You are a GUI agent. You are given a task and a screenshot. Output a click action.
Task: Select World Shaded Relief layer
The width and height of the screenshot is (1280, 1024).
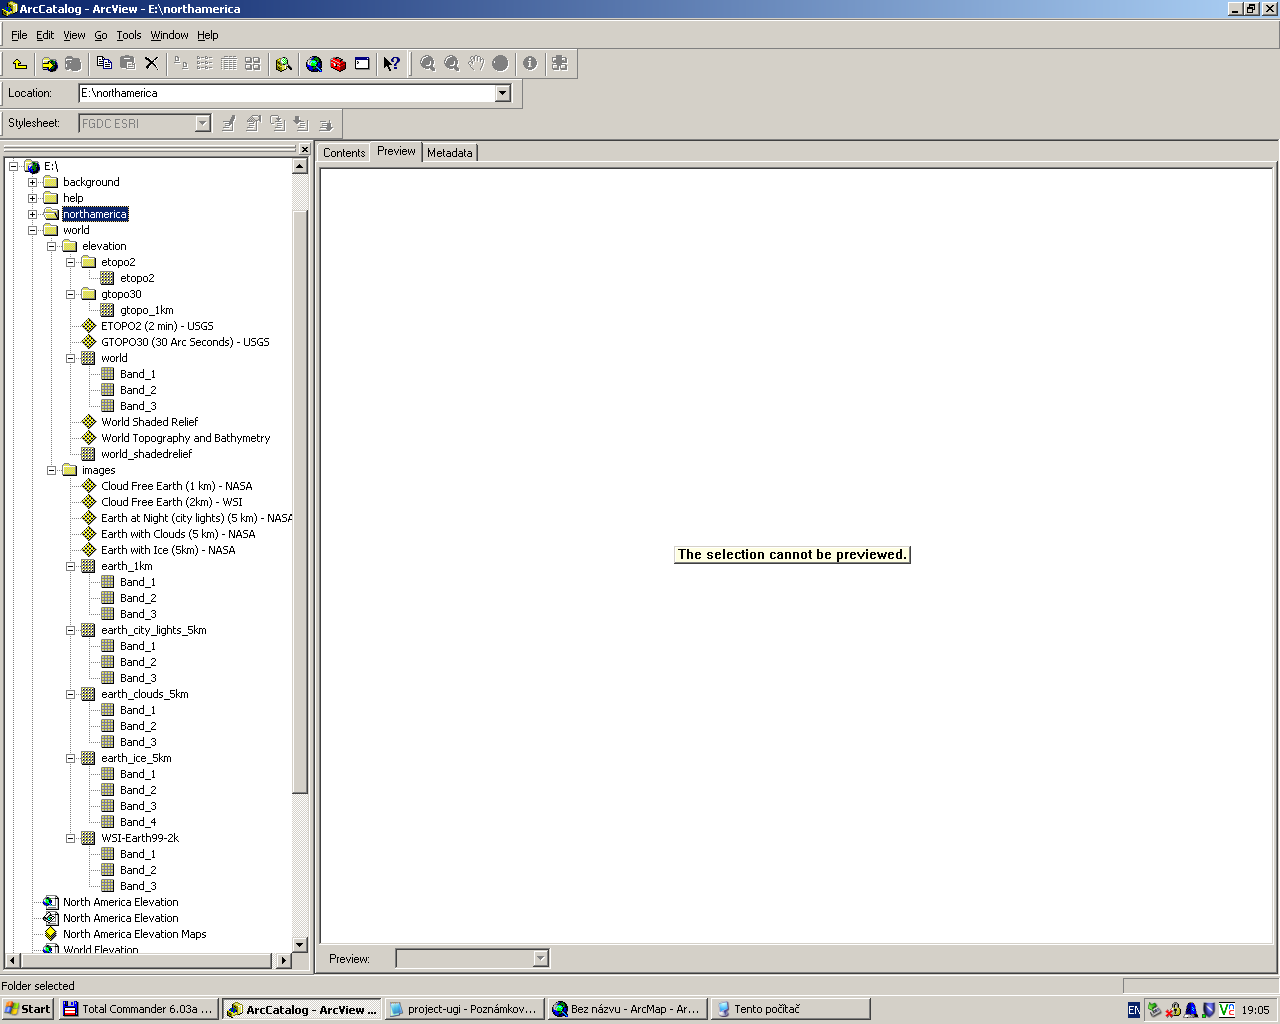(149, 422)
